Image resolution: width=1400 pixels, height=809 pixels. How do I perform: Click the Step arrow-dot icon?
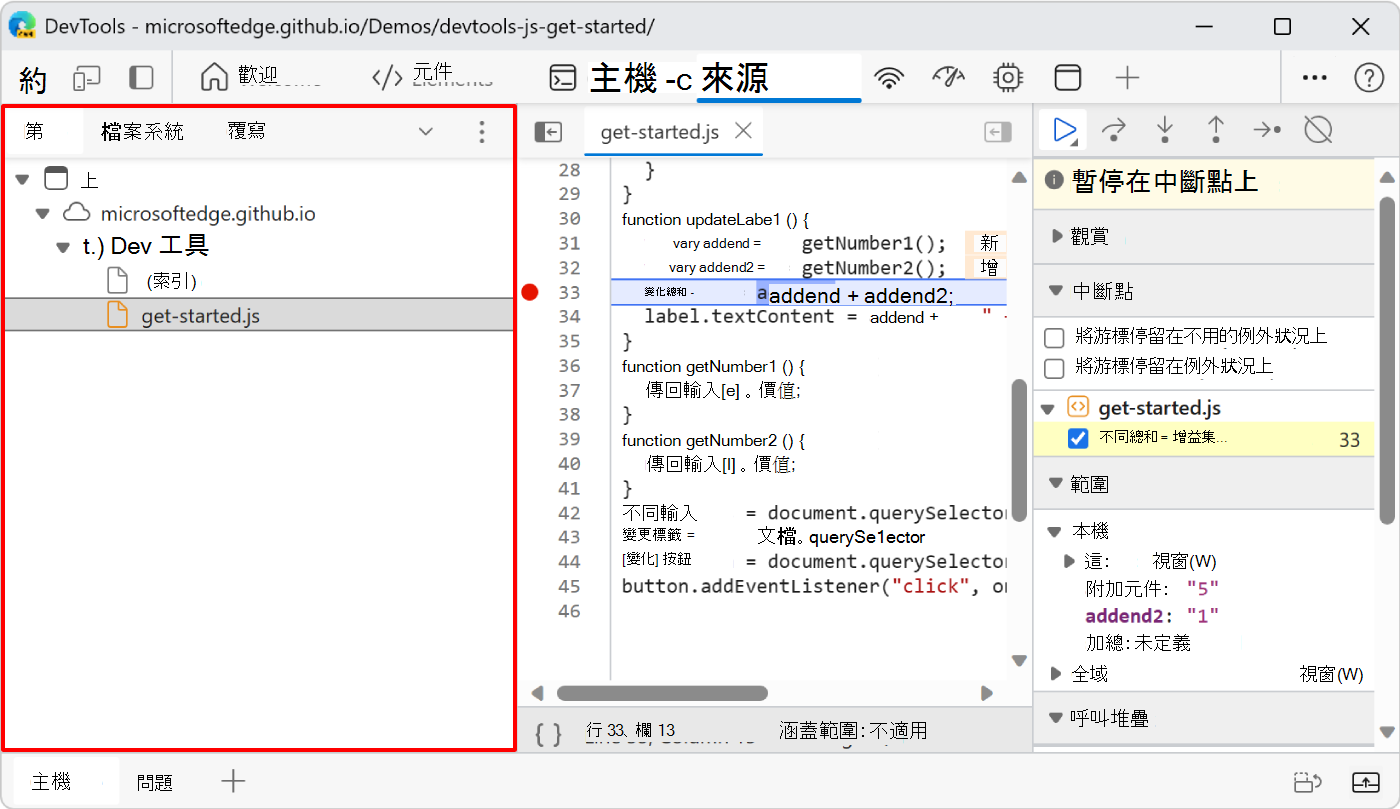pos(1267,129)
